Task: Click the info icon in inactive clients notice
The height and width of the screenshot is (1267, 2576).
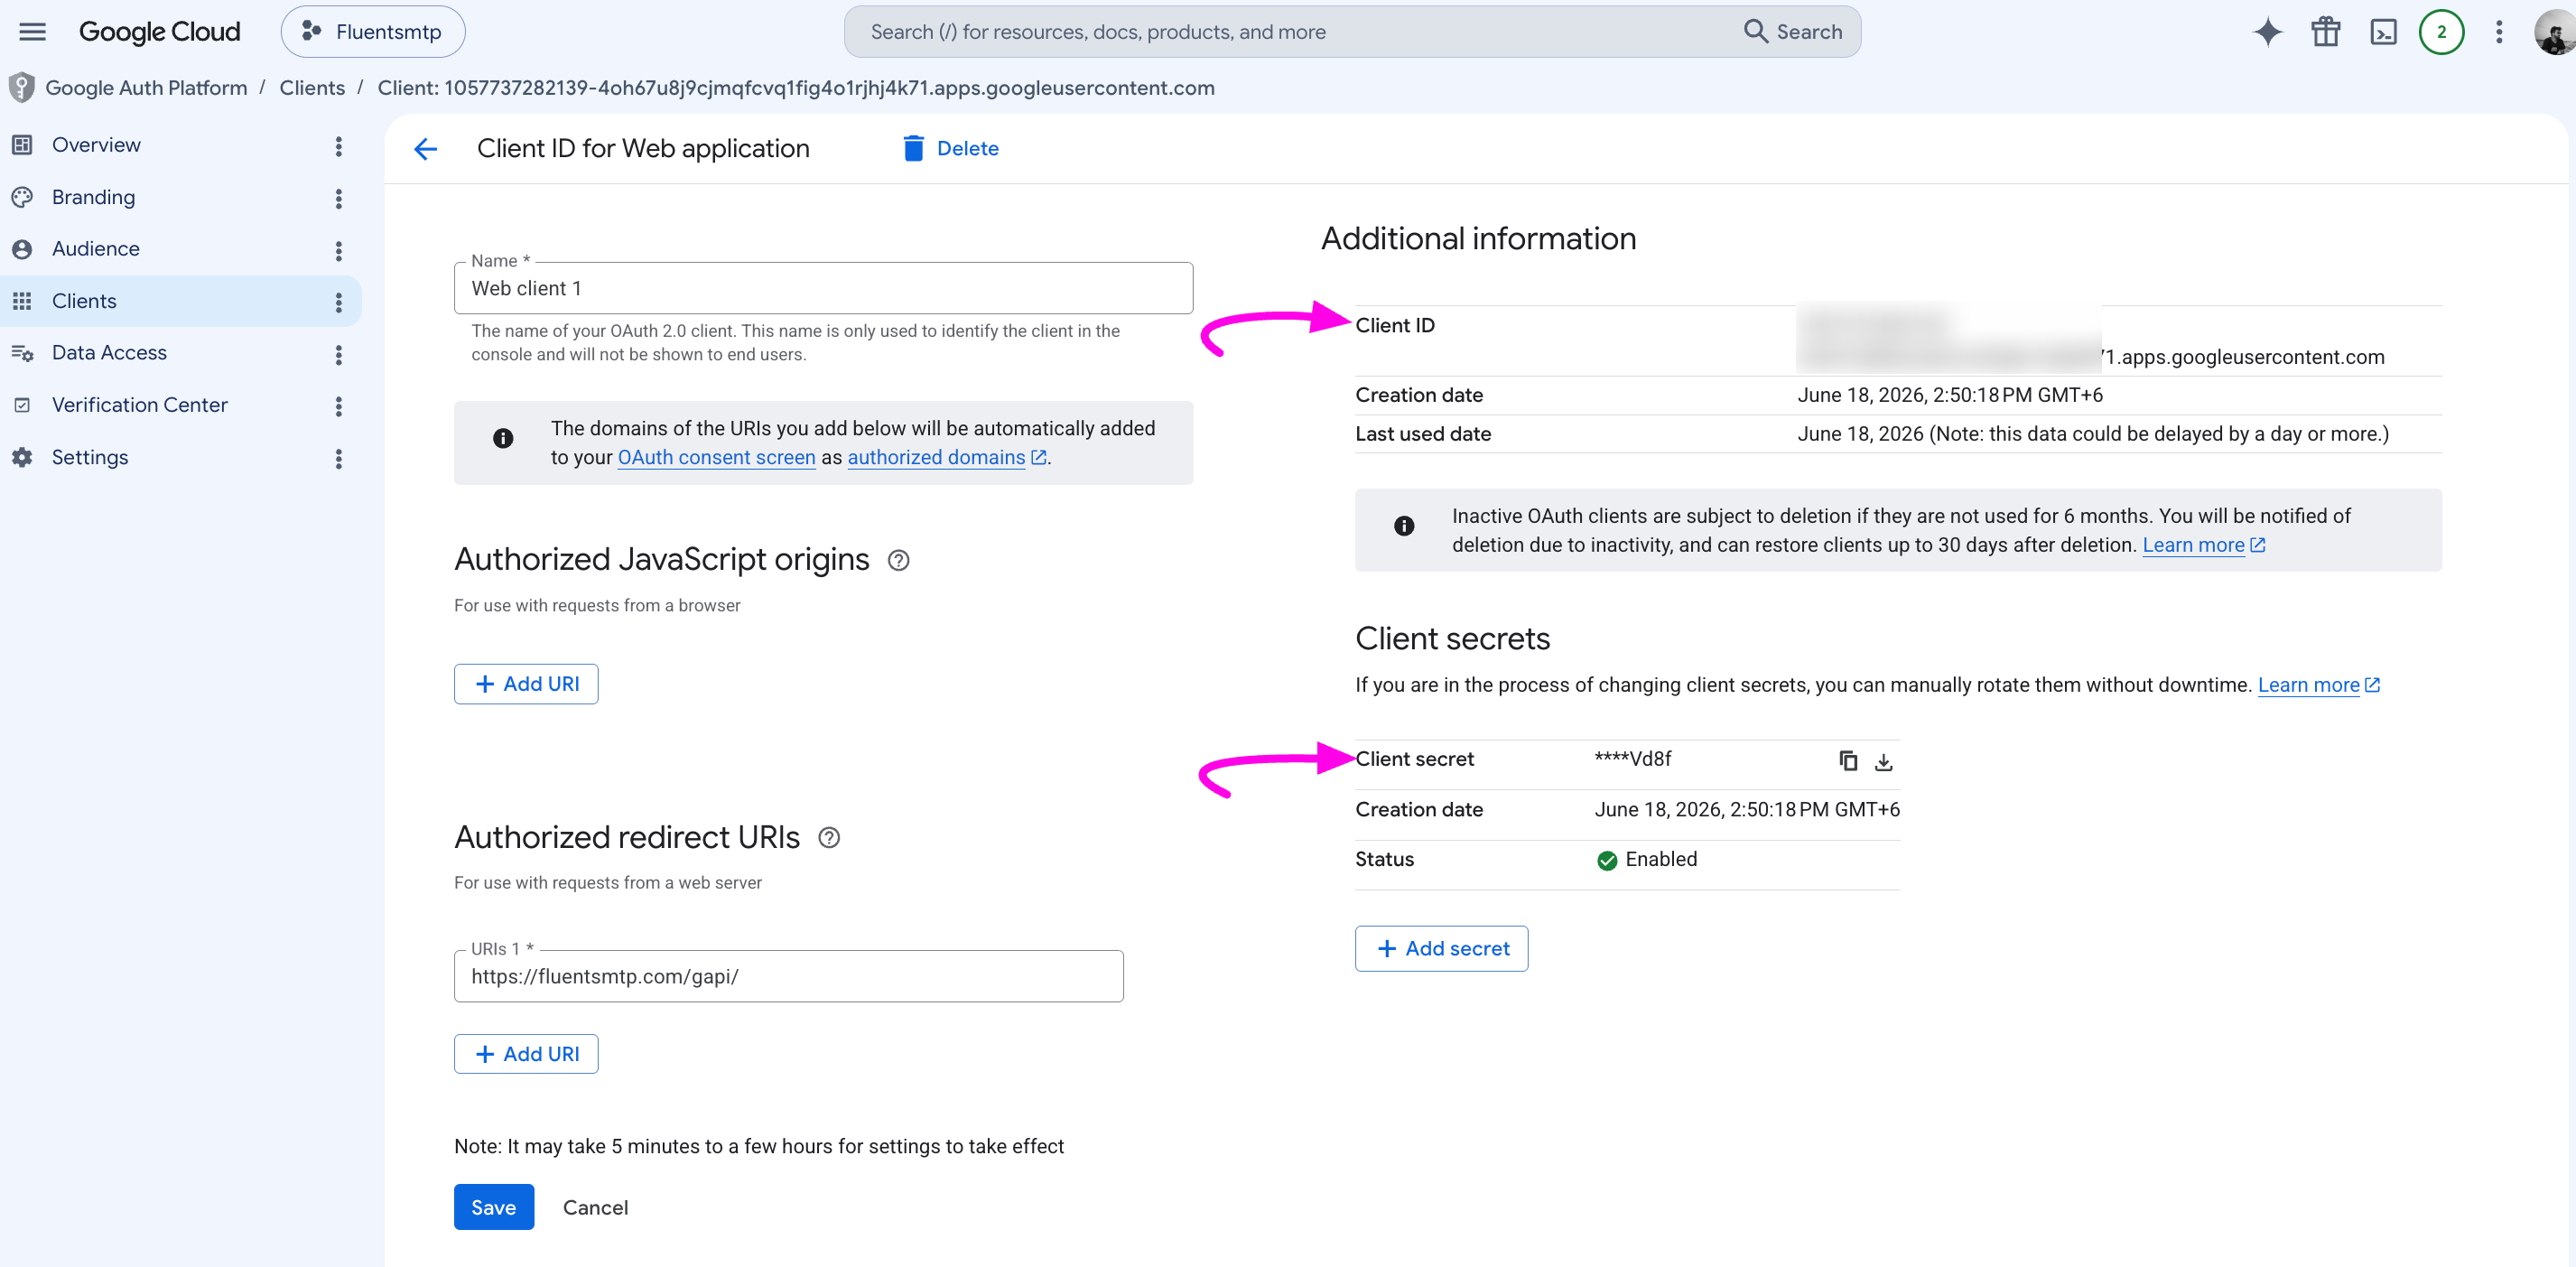Action: click(1404, 526)
